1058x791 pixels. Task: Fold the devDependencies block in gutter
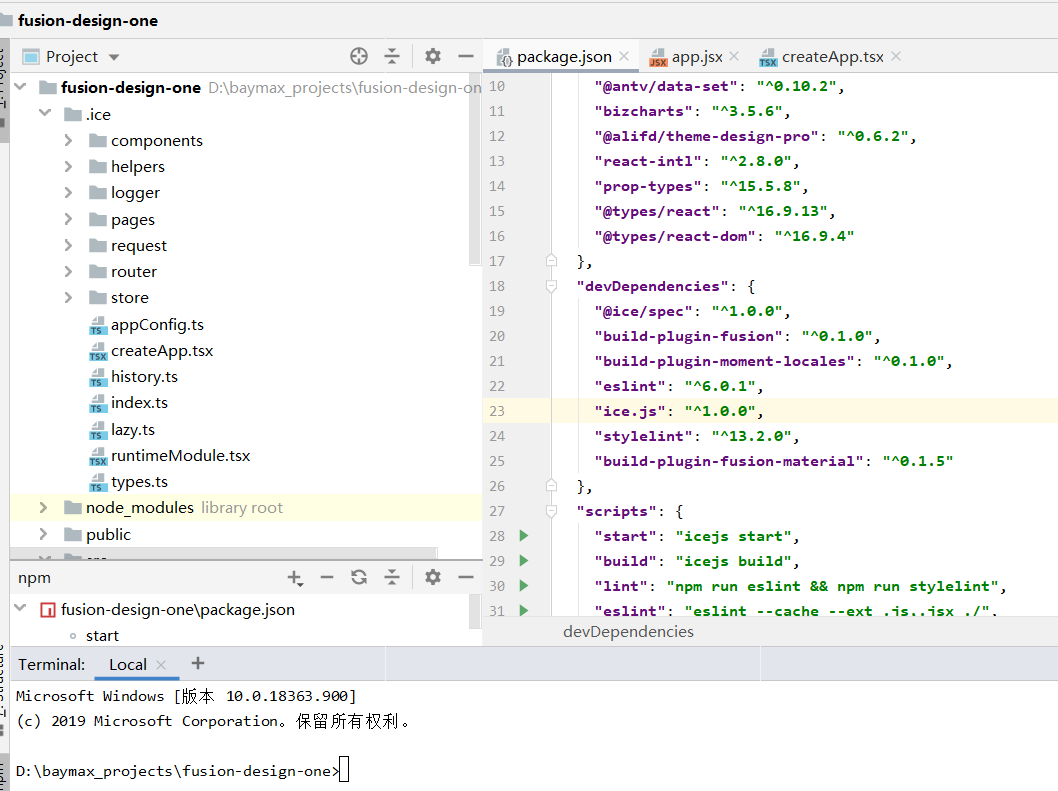pyautogui.click(x=551, y=286)
